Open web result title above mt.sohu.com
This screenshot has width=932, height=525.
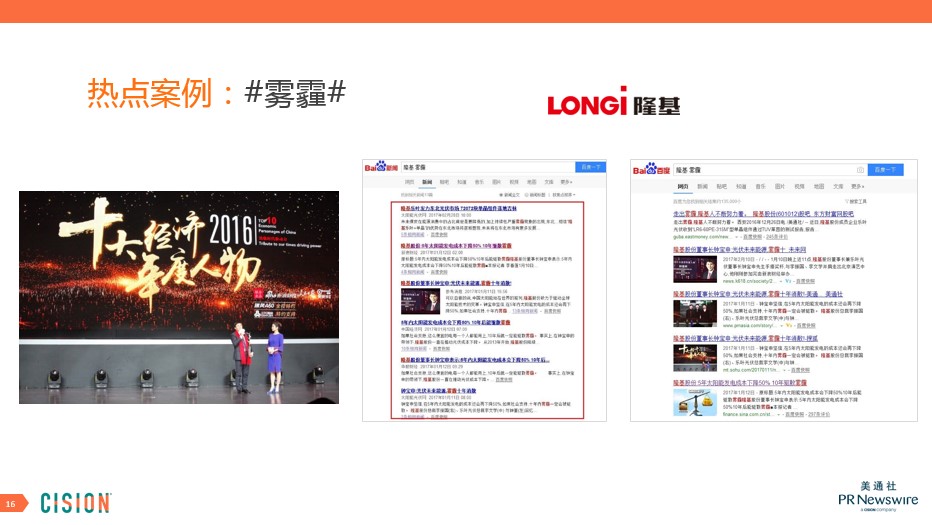745,338
